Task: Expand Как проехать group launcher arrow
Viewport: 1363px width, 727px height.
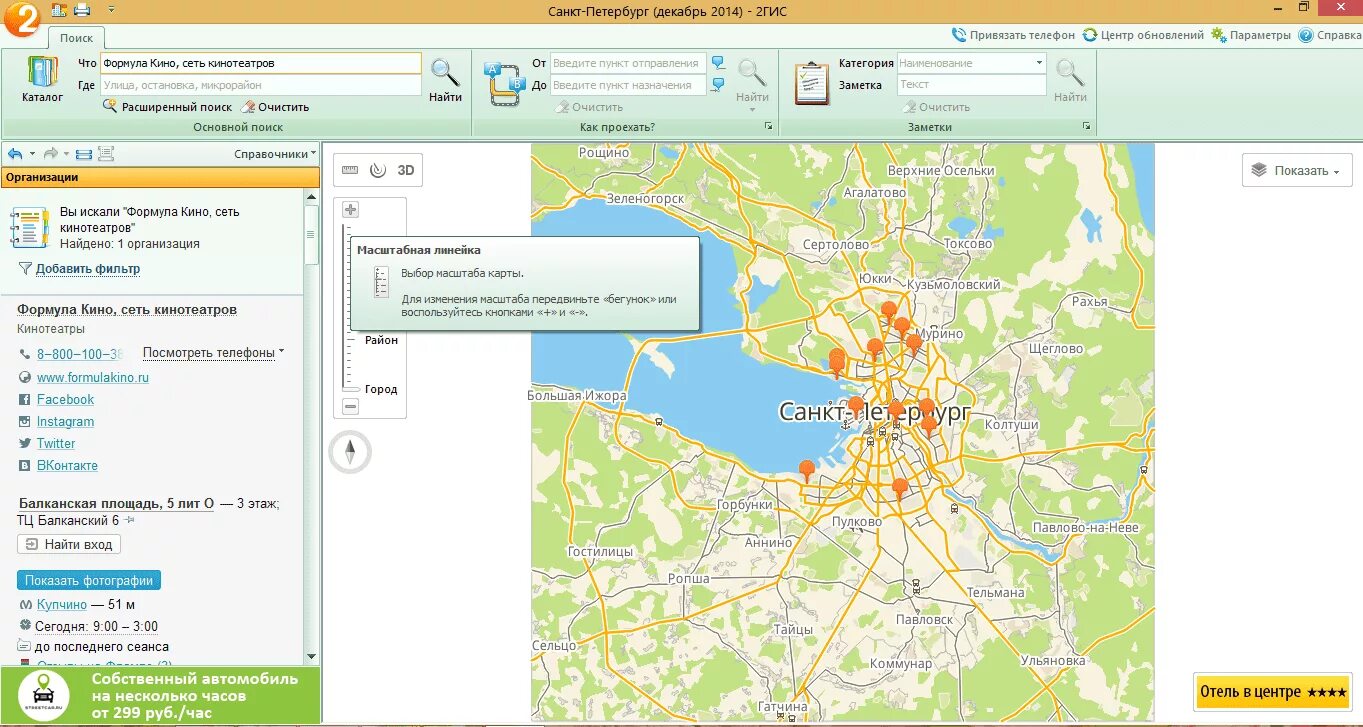Action: [x=768, y=127]
